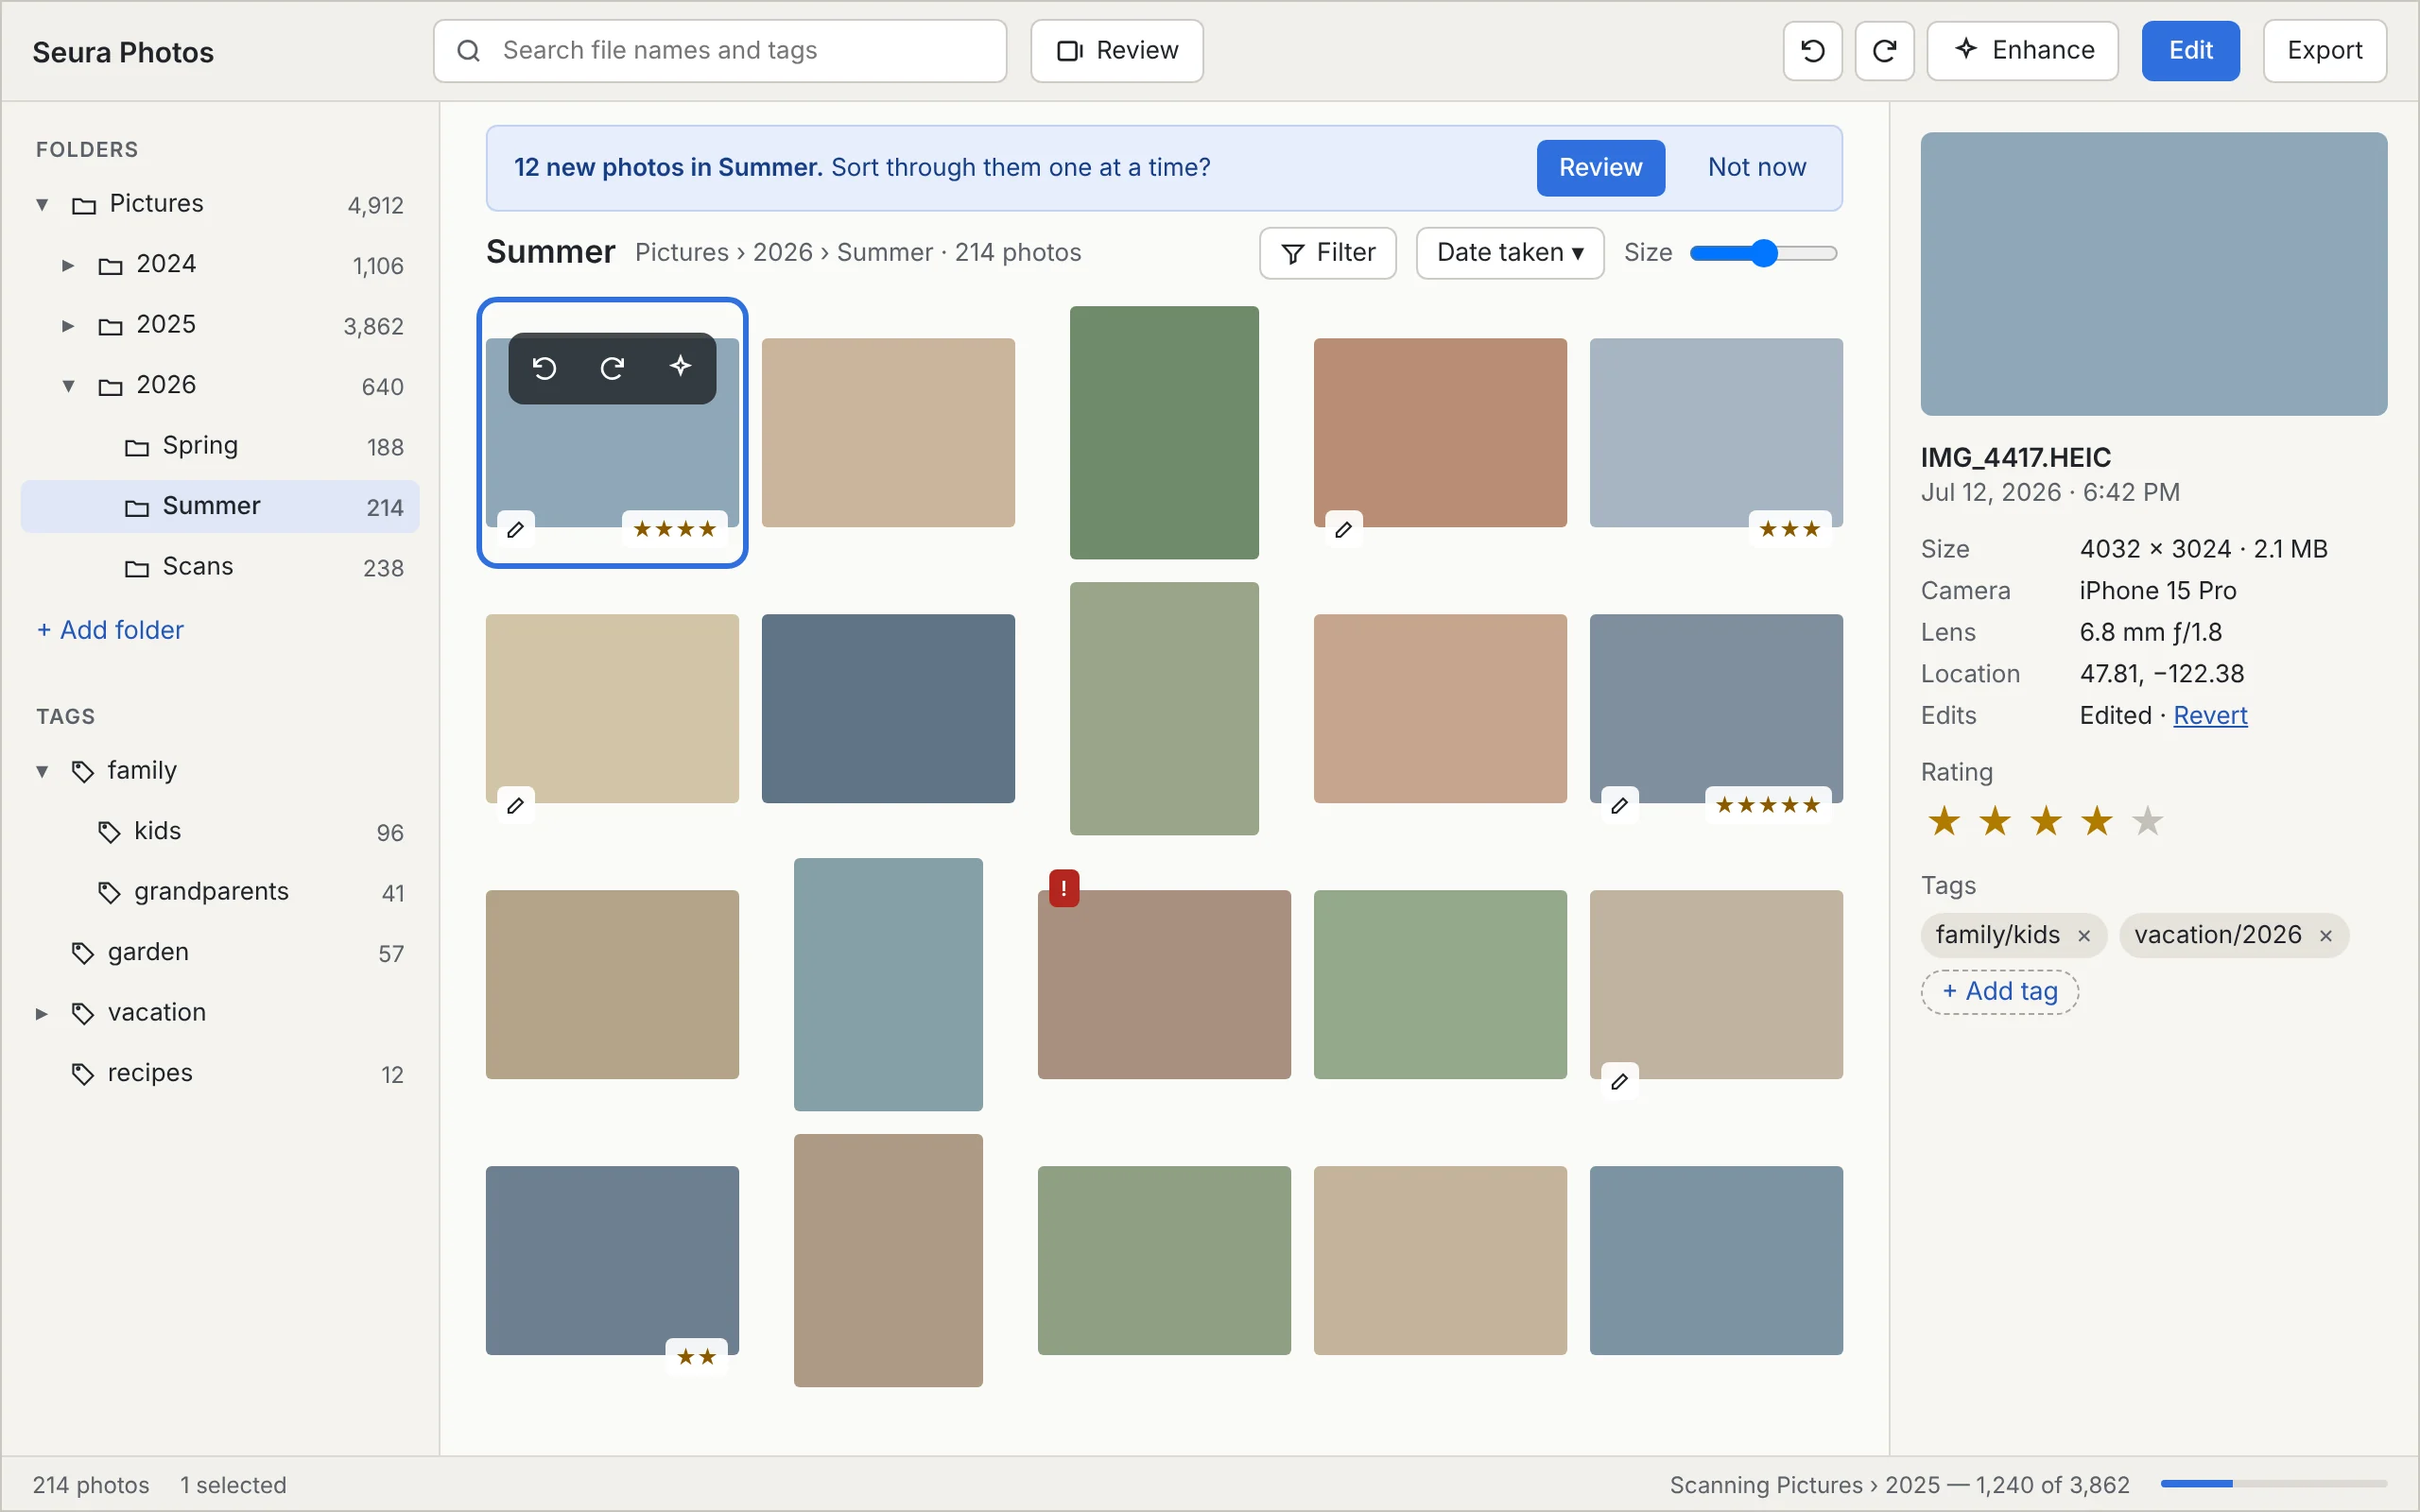
Task: Click the Enhance button
Action: (2022, 50)
